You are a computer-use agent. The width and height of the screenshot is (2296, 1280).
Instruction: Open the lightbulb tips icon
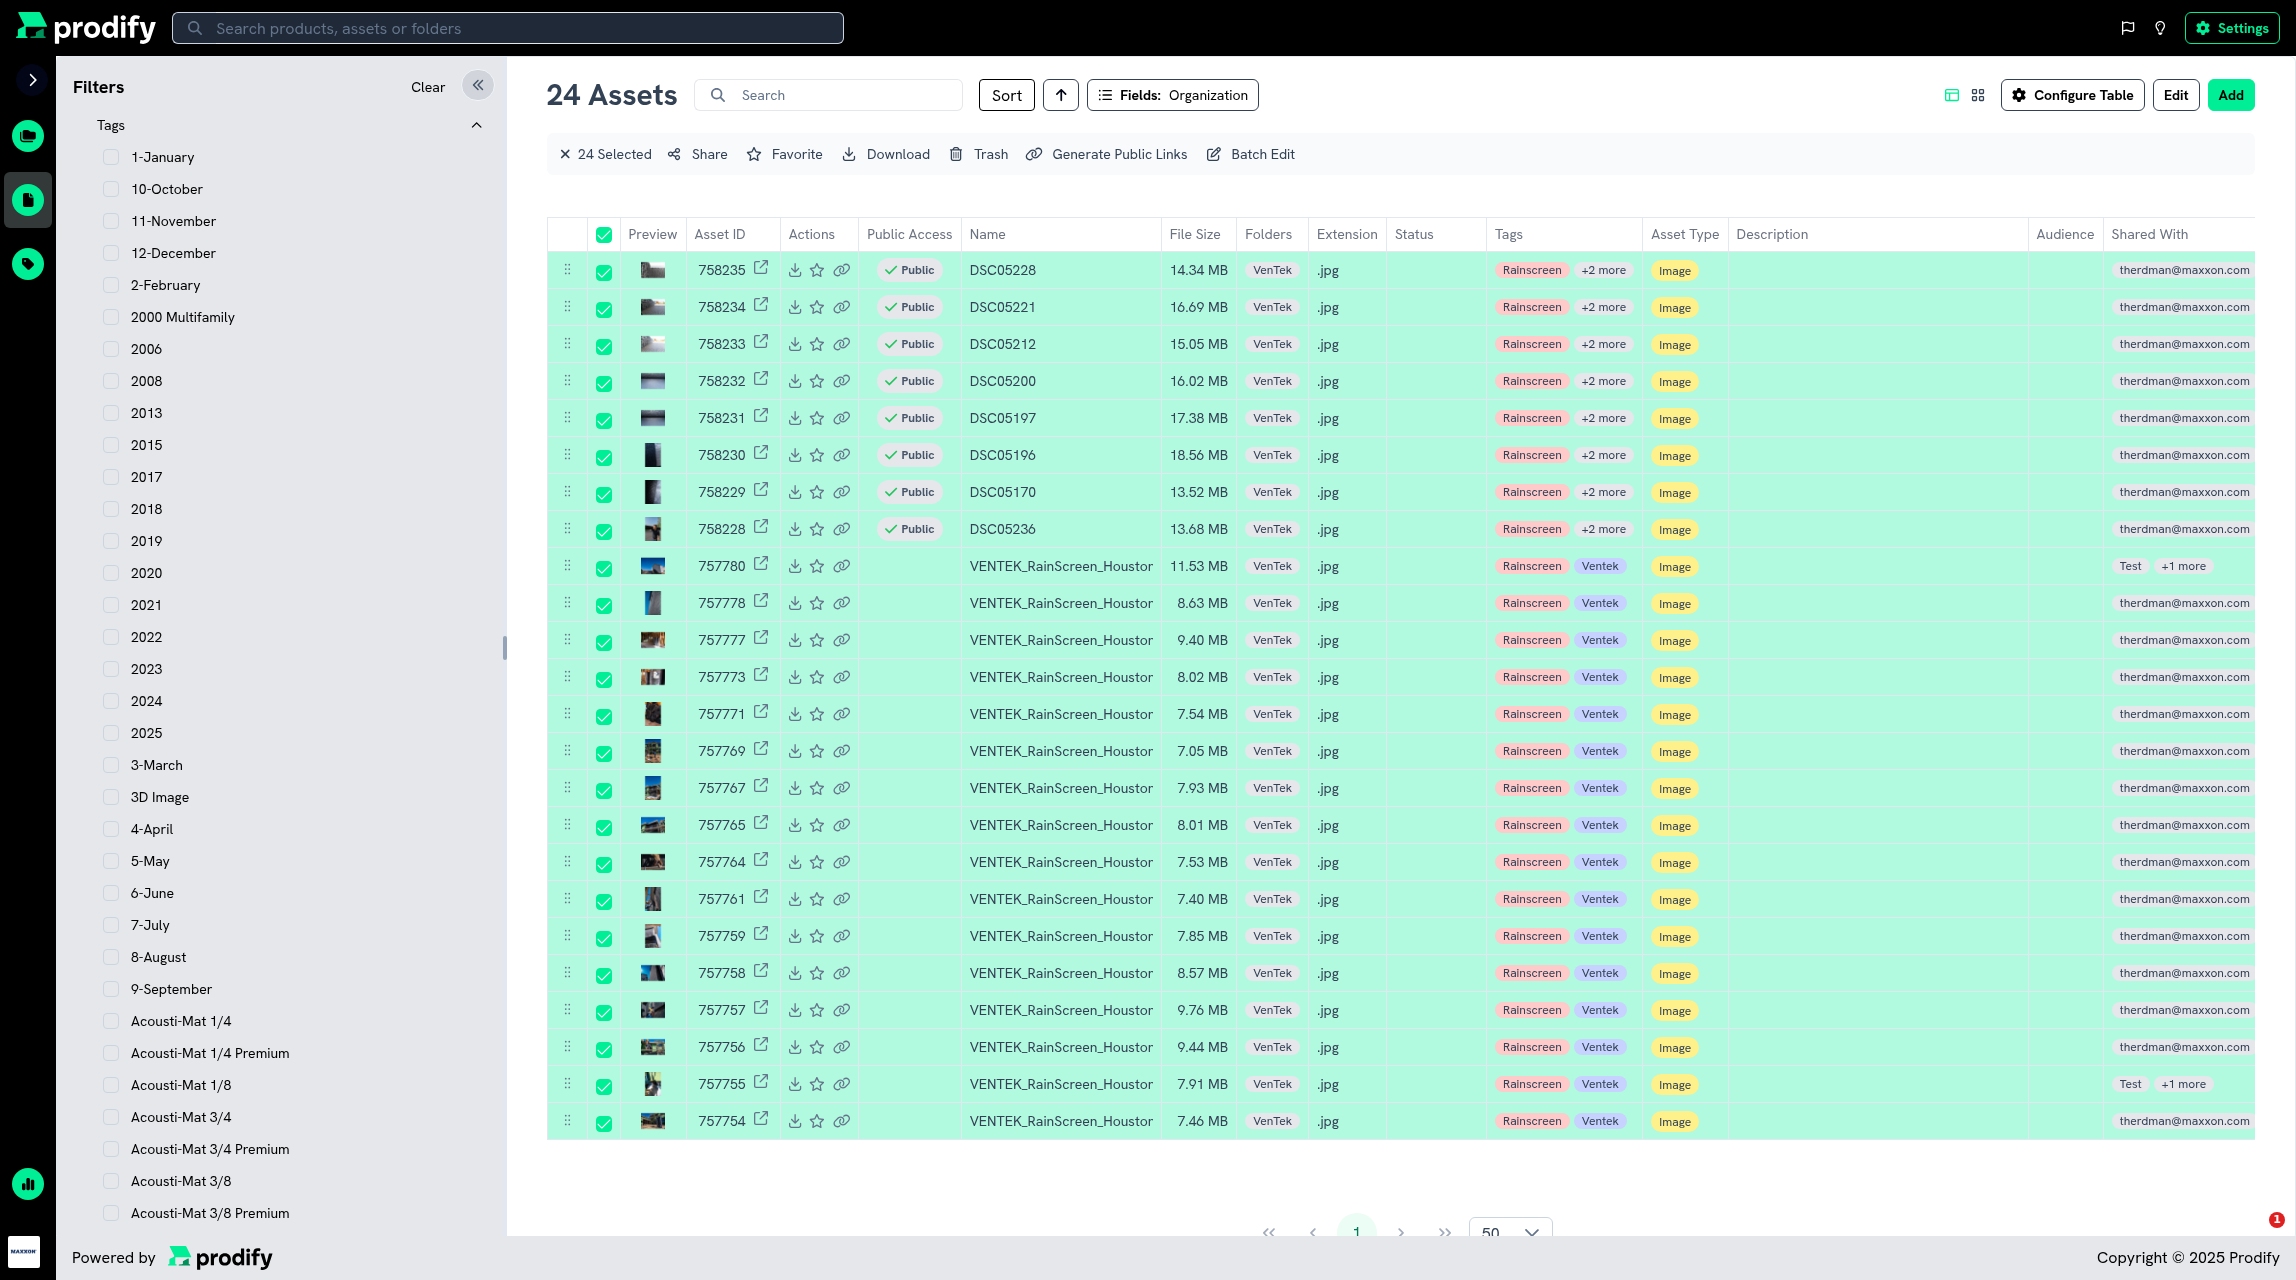tap(2160, 28)
